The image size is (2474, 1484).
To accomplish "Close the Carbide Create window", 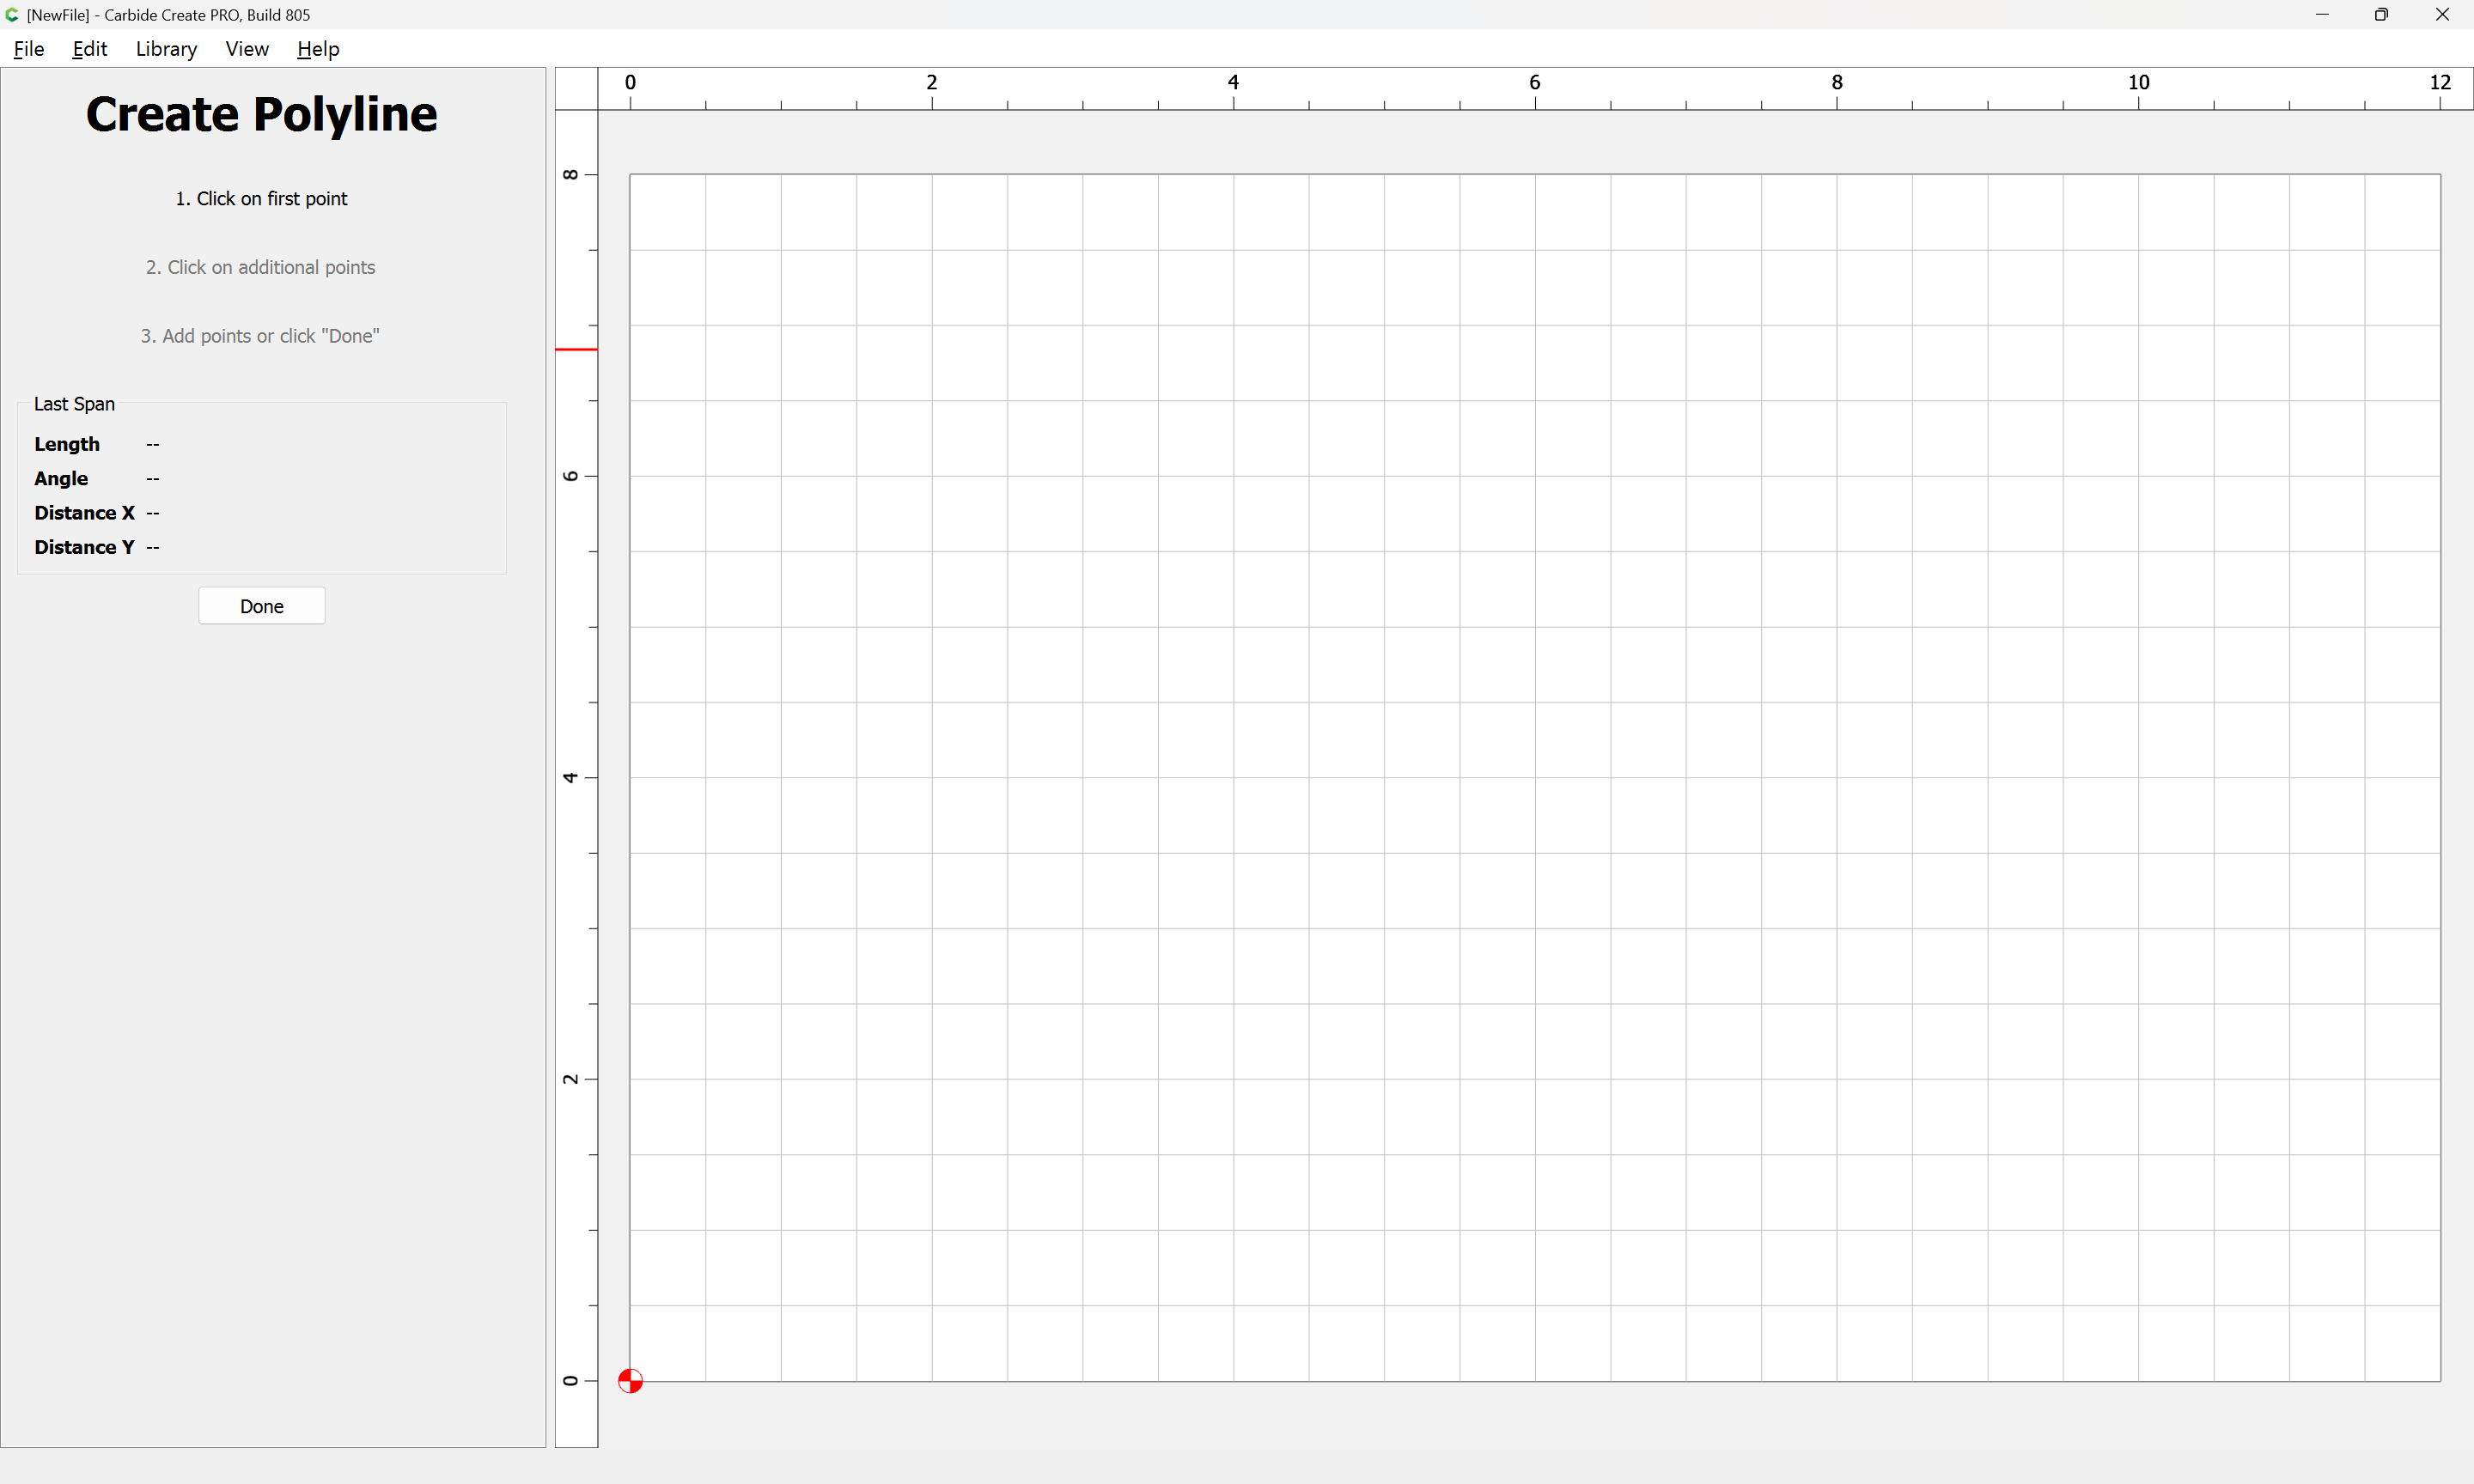I will (2442, 15).
